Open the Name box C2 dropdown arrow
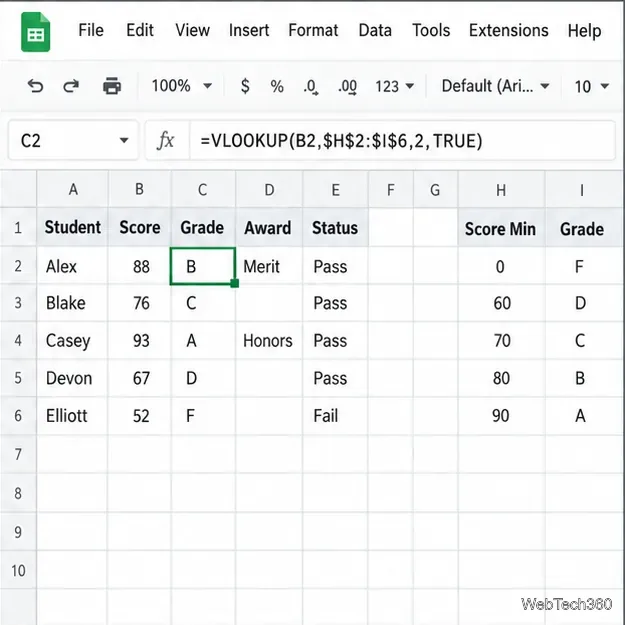 (124, 140)
